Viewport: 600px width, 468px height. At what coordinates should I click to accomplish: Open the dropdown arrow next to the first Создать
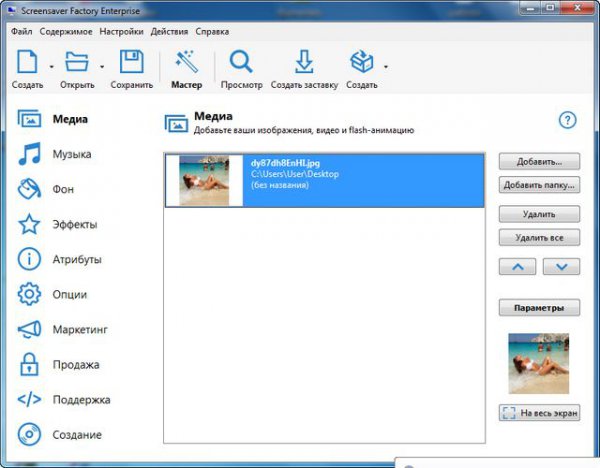(51, 67)
